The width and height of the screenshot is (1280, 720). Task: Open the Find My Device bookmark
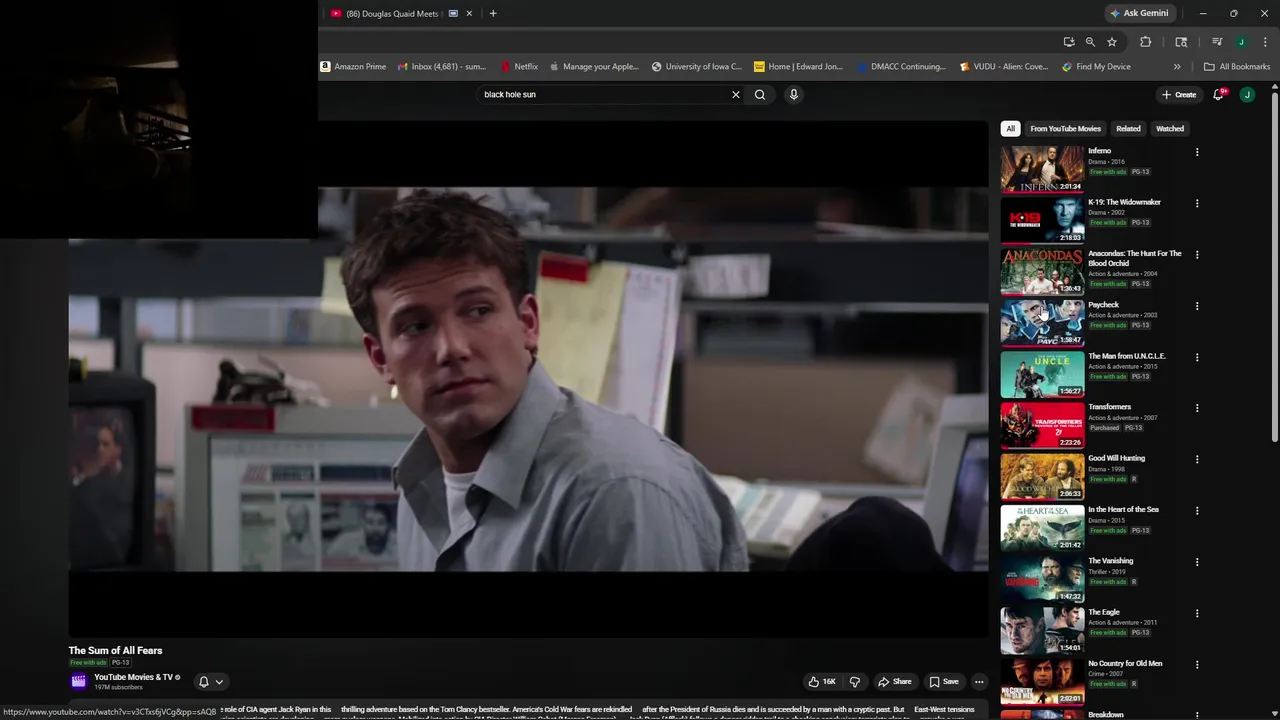1096,67
